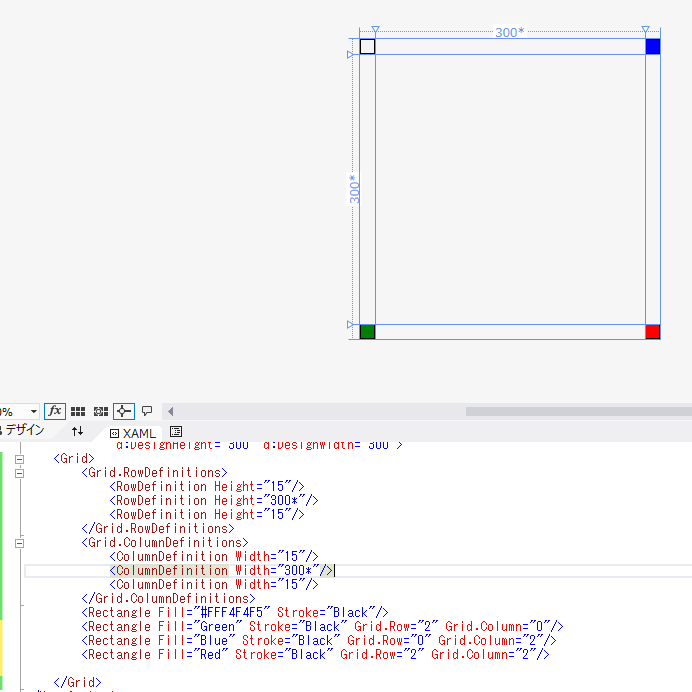Click the designer scrollbar left arrow

170,412
